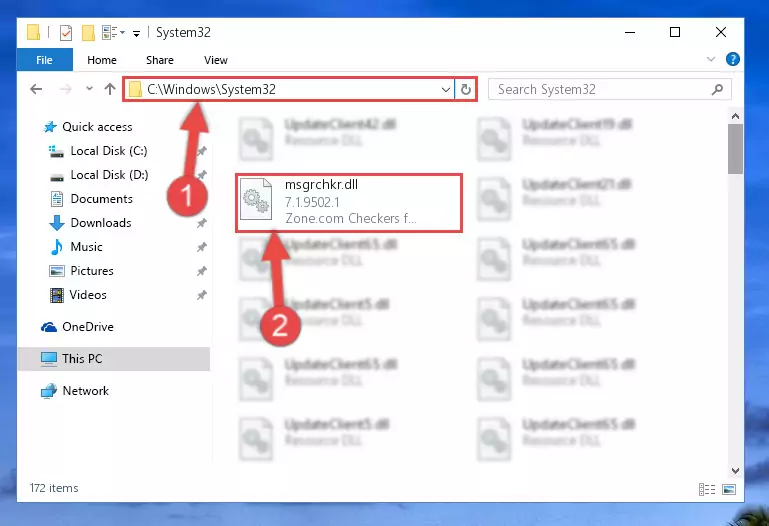
Task: Expand the ribbon with the chevron
Action: coord(711,59)
